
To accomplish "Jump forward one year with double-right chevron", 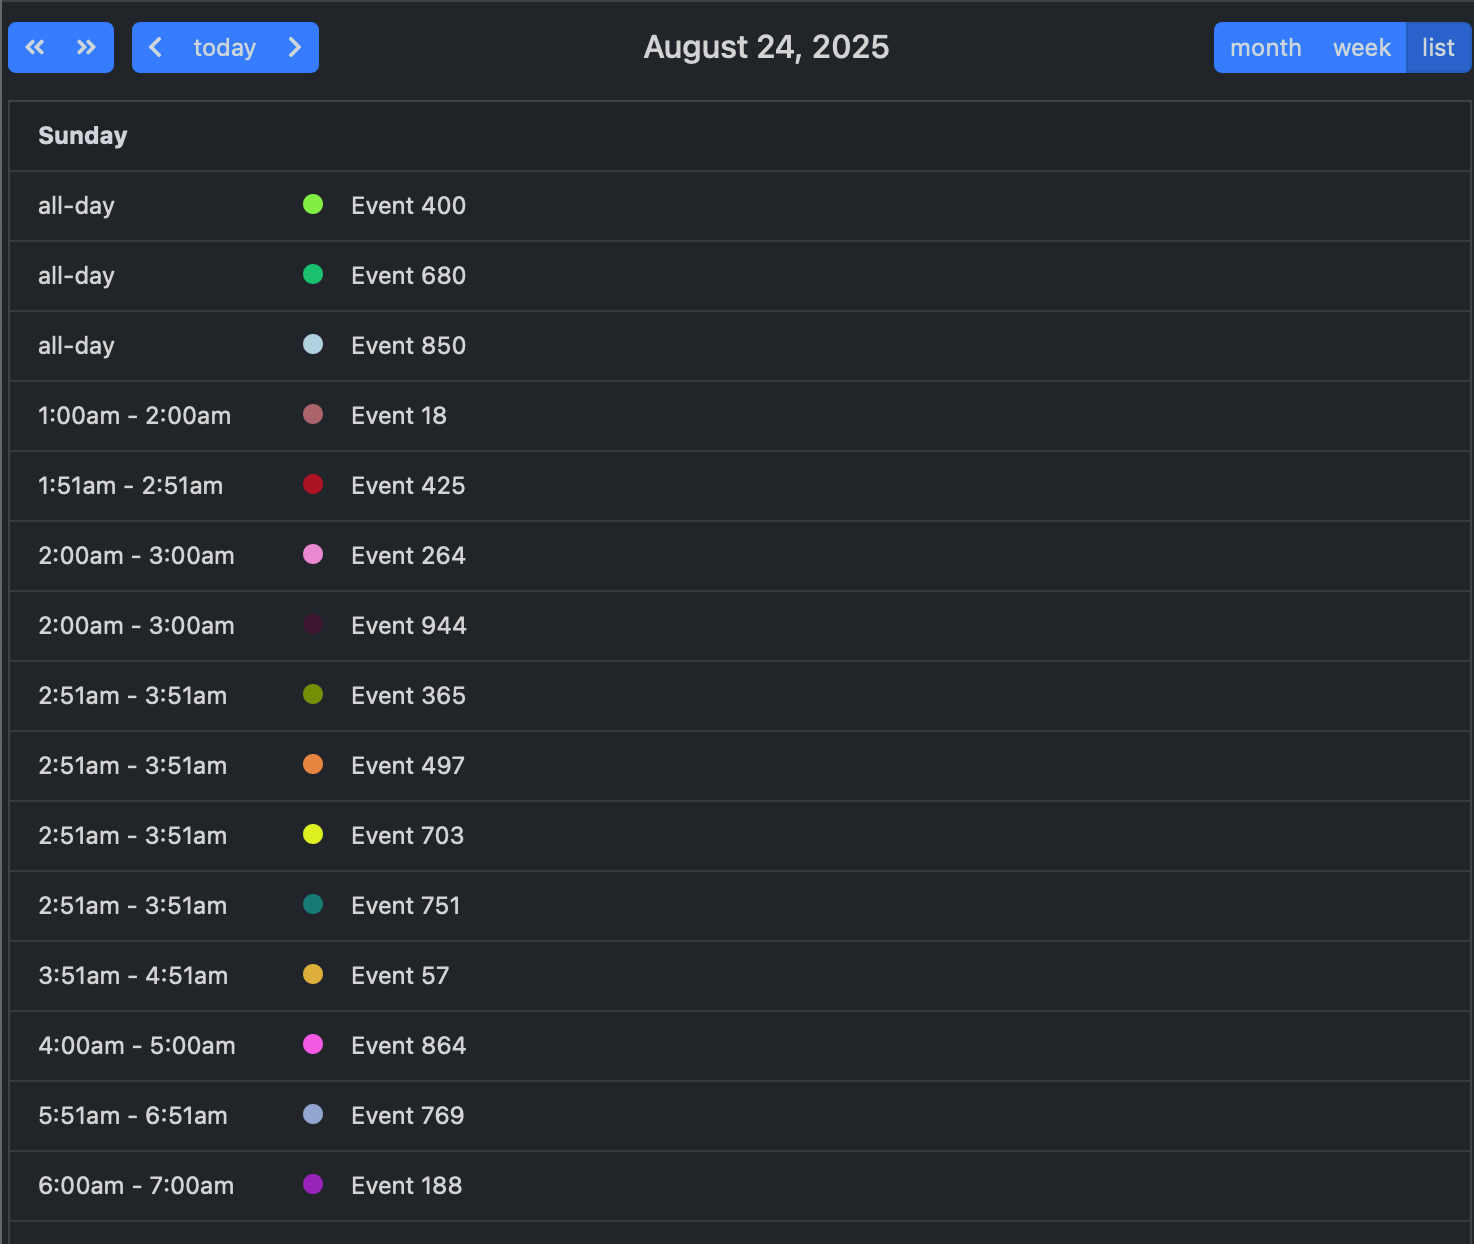I will [87, 47].
